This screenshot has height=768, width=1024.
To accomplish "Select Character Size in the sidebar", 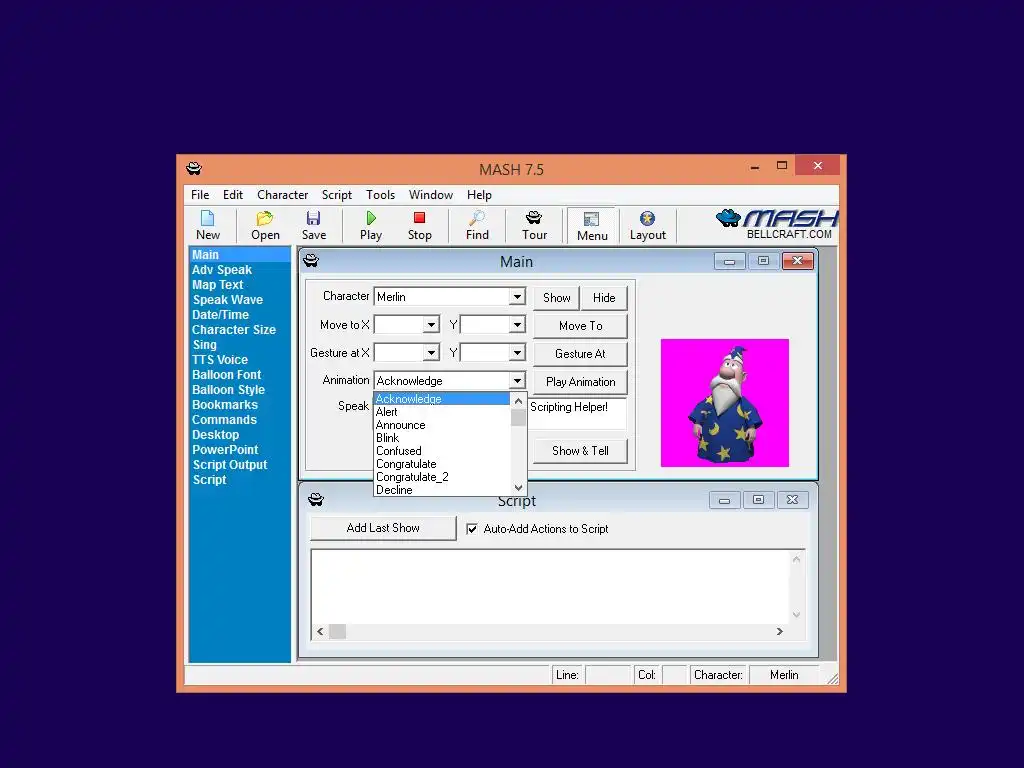I will (234, 330).
